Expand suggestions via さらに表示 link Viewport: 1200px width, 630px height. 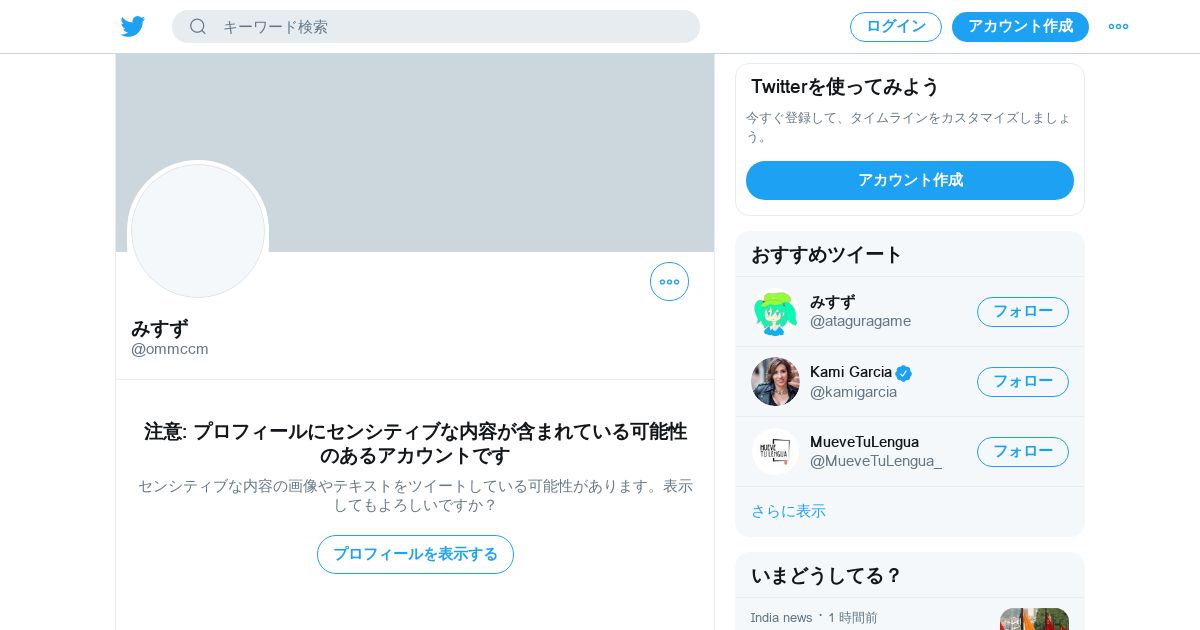(788, 511)
